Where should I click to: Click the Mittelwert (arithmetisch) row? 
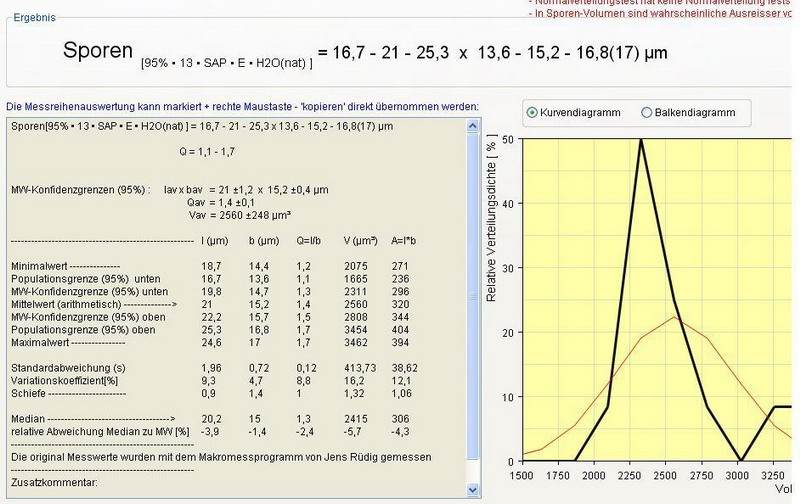[100, 302]
